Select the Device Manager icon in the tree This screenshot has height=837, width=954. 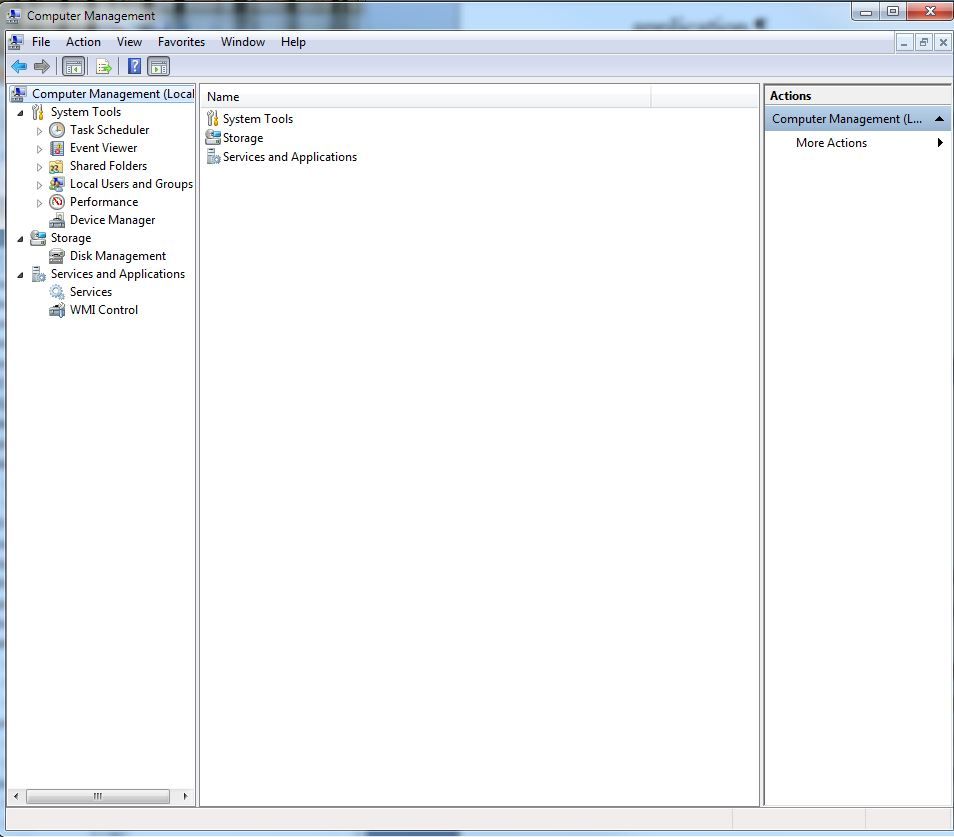pyautogui.click(x=57, y=219)
